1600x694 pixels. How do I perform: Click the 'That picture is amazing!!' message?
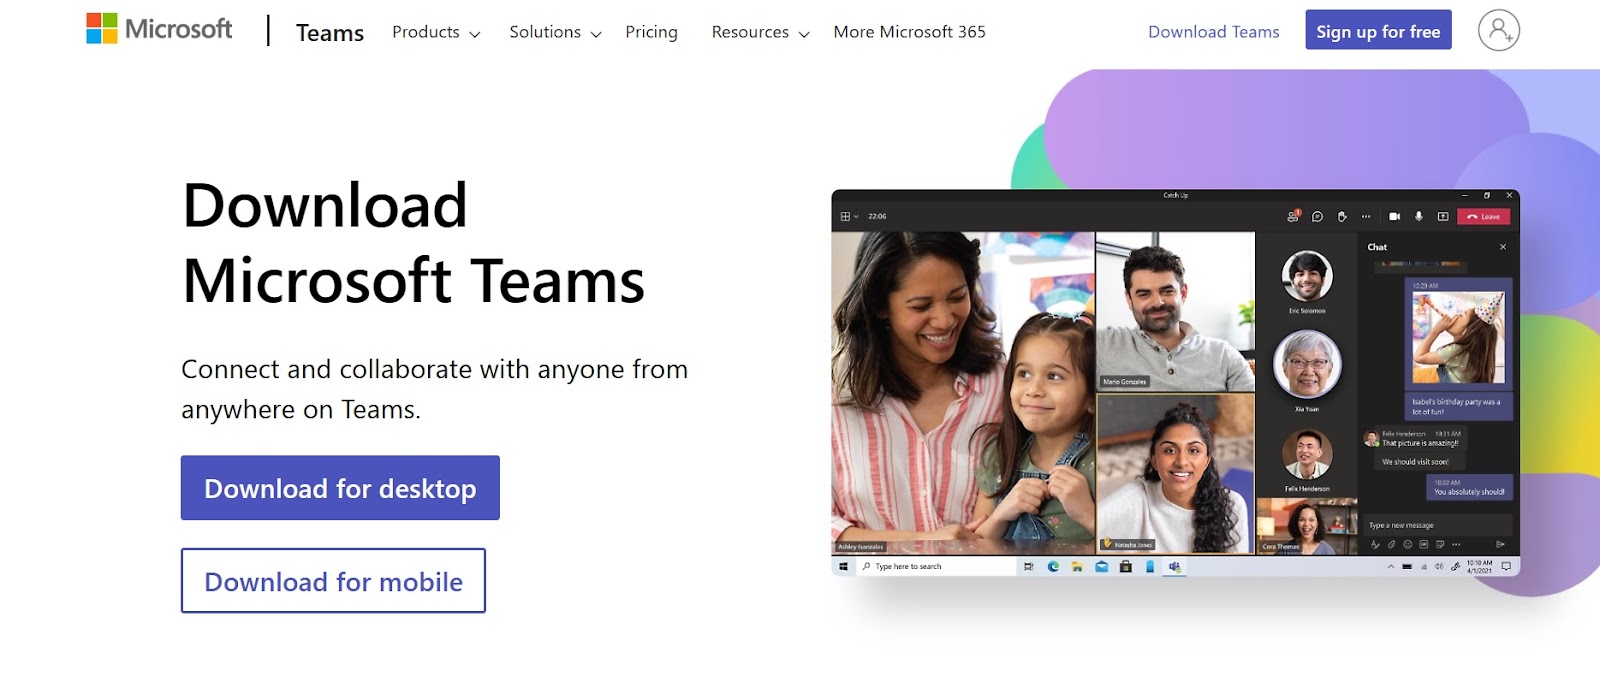coord(1420,443)
